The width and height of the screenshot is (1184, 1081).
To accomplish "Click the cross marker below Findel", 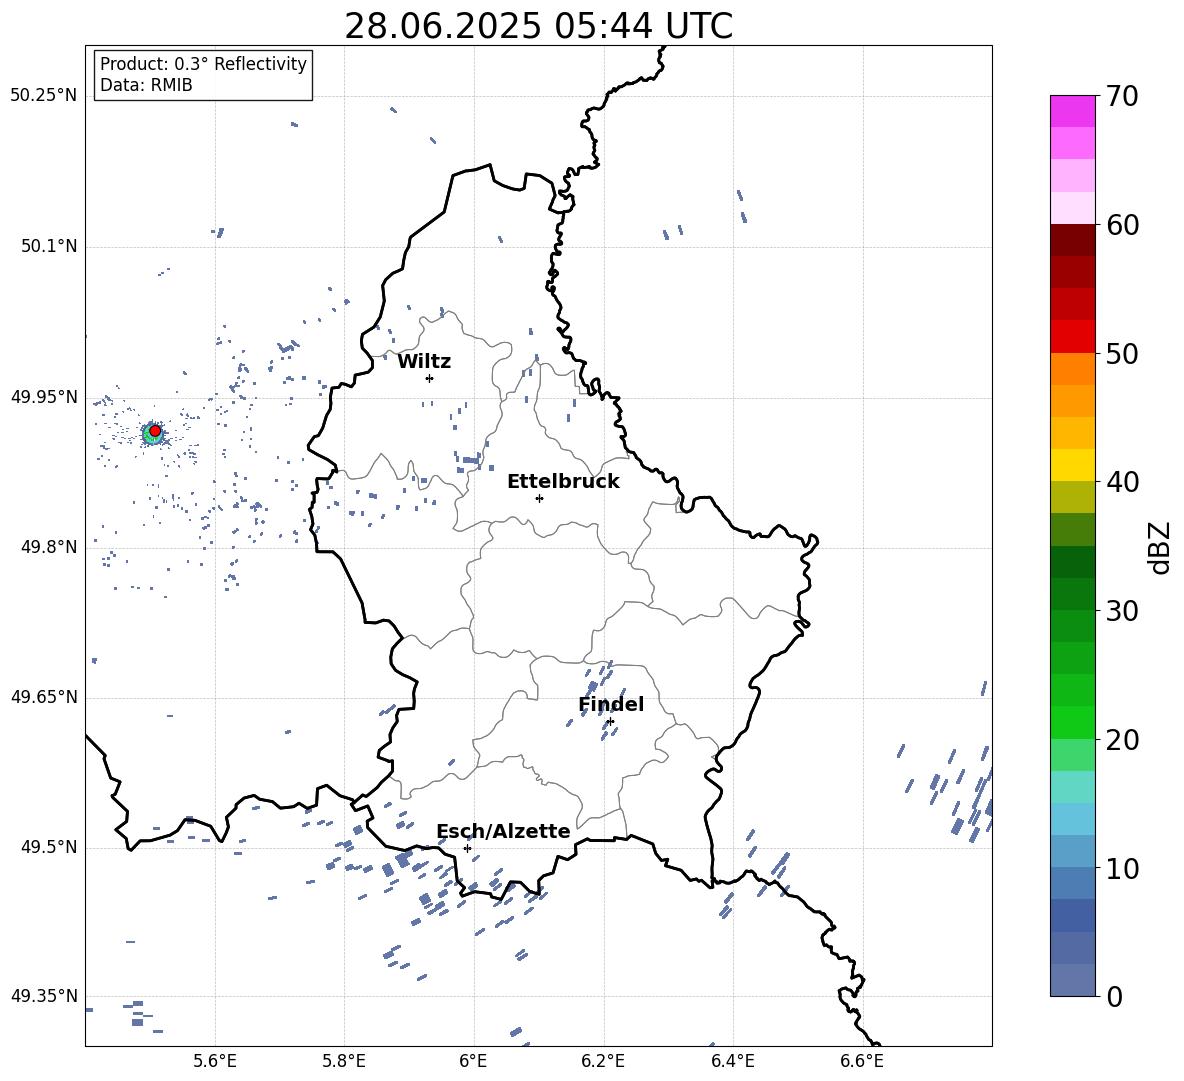I will 610,722.
